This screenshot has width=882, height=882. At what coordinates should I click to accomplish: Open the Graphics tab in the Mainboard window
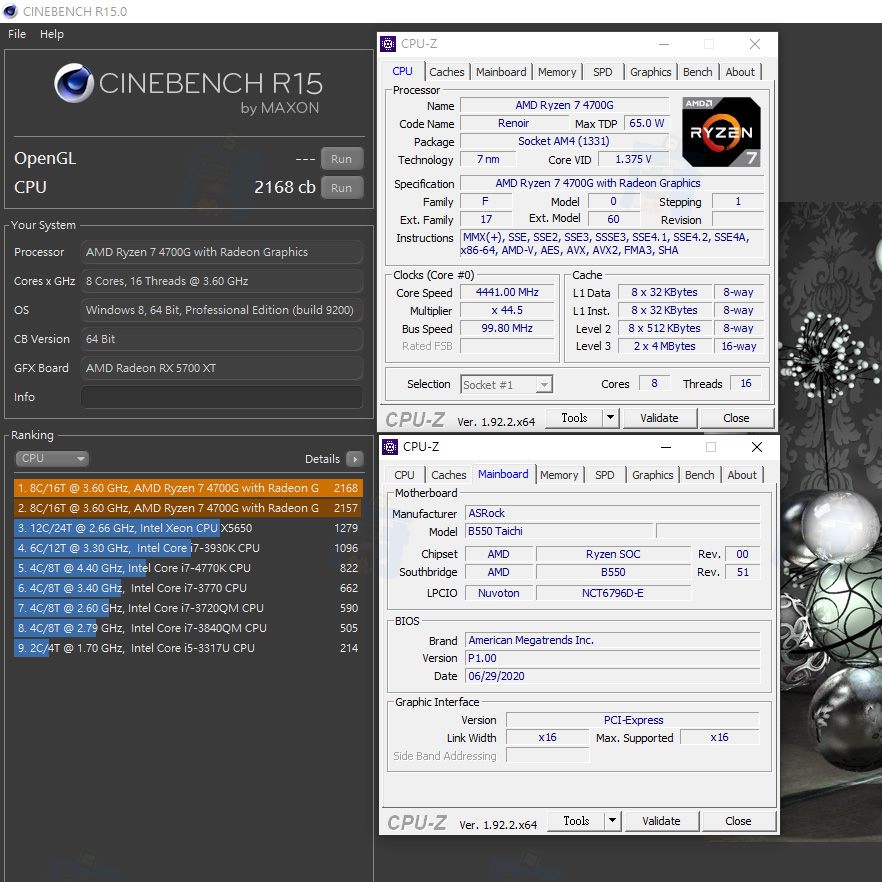(652, 475)
